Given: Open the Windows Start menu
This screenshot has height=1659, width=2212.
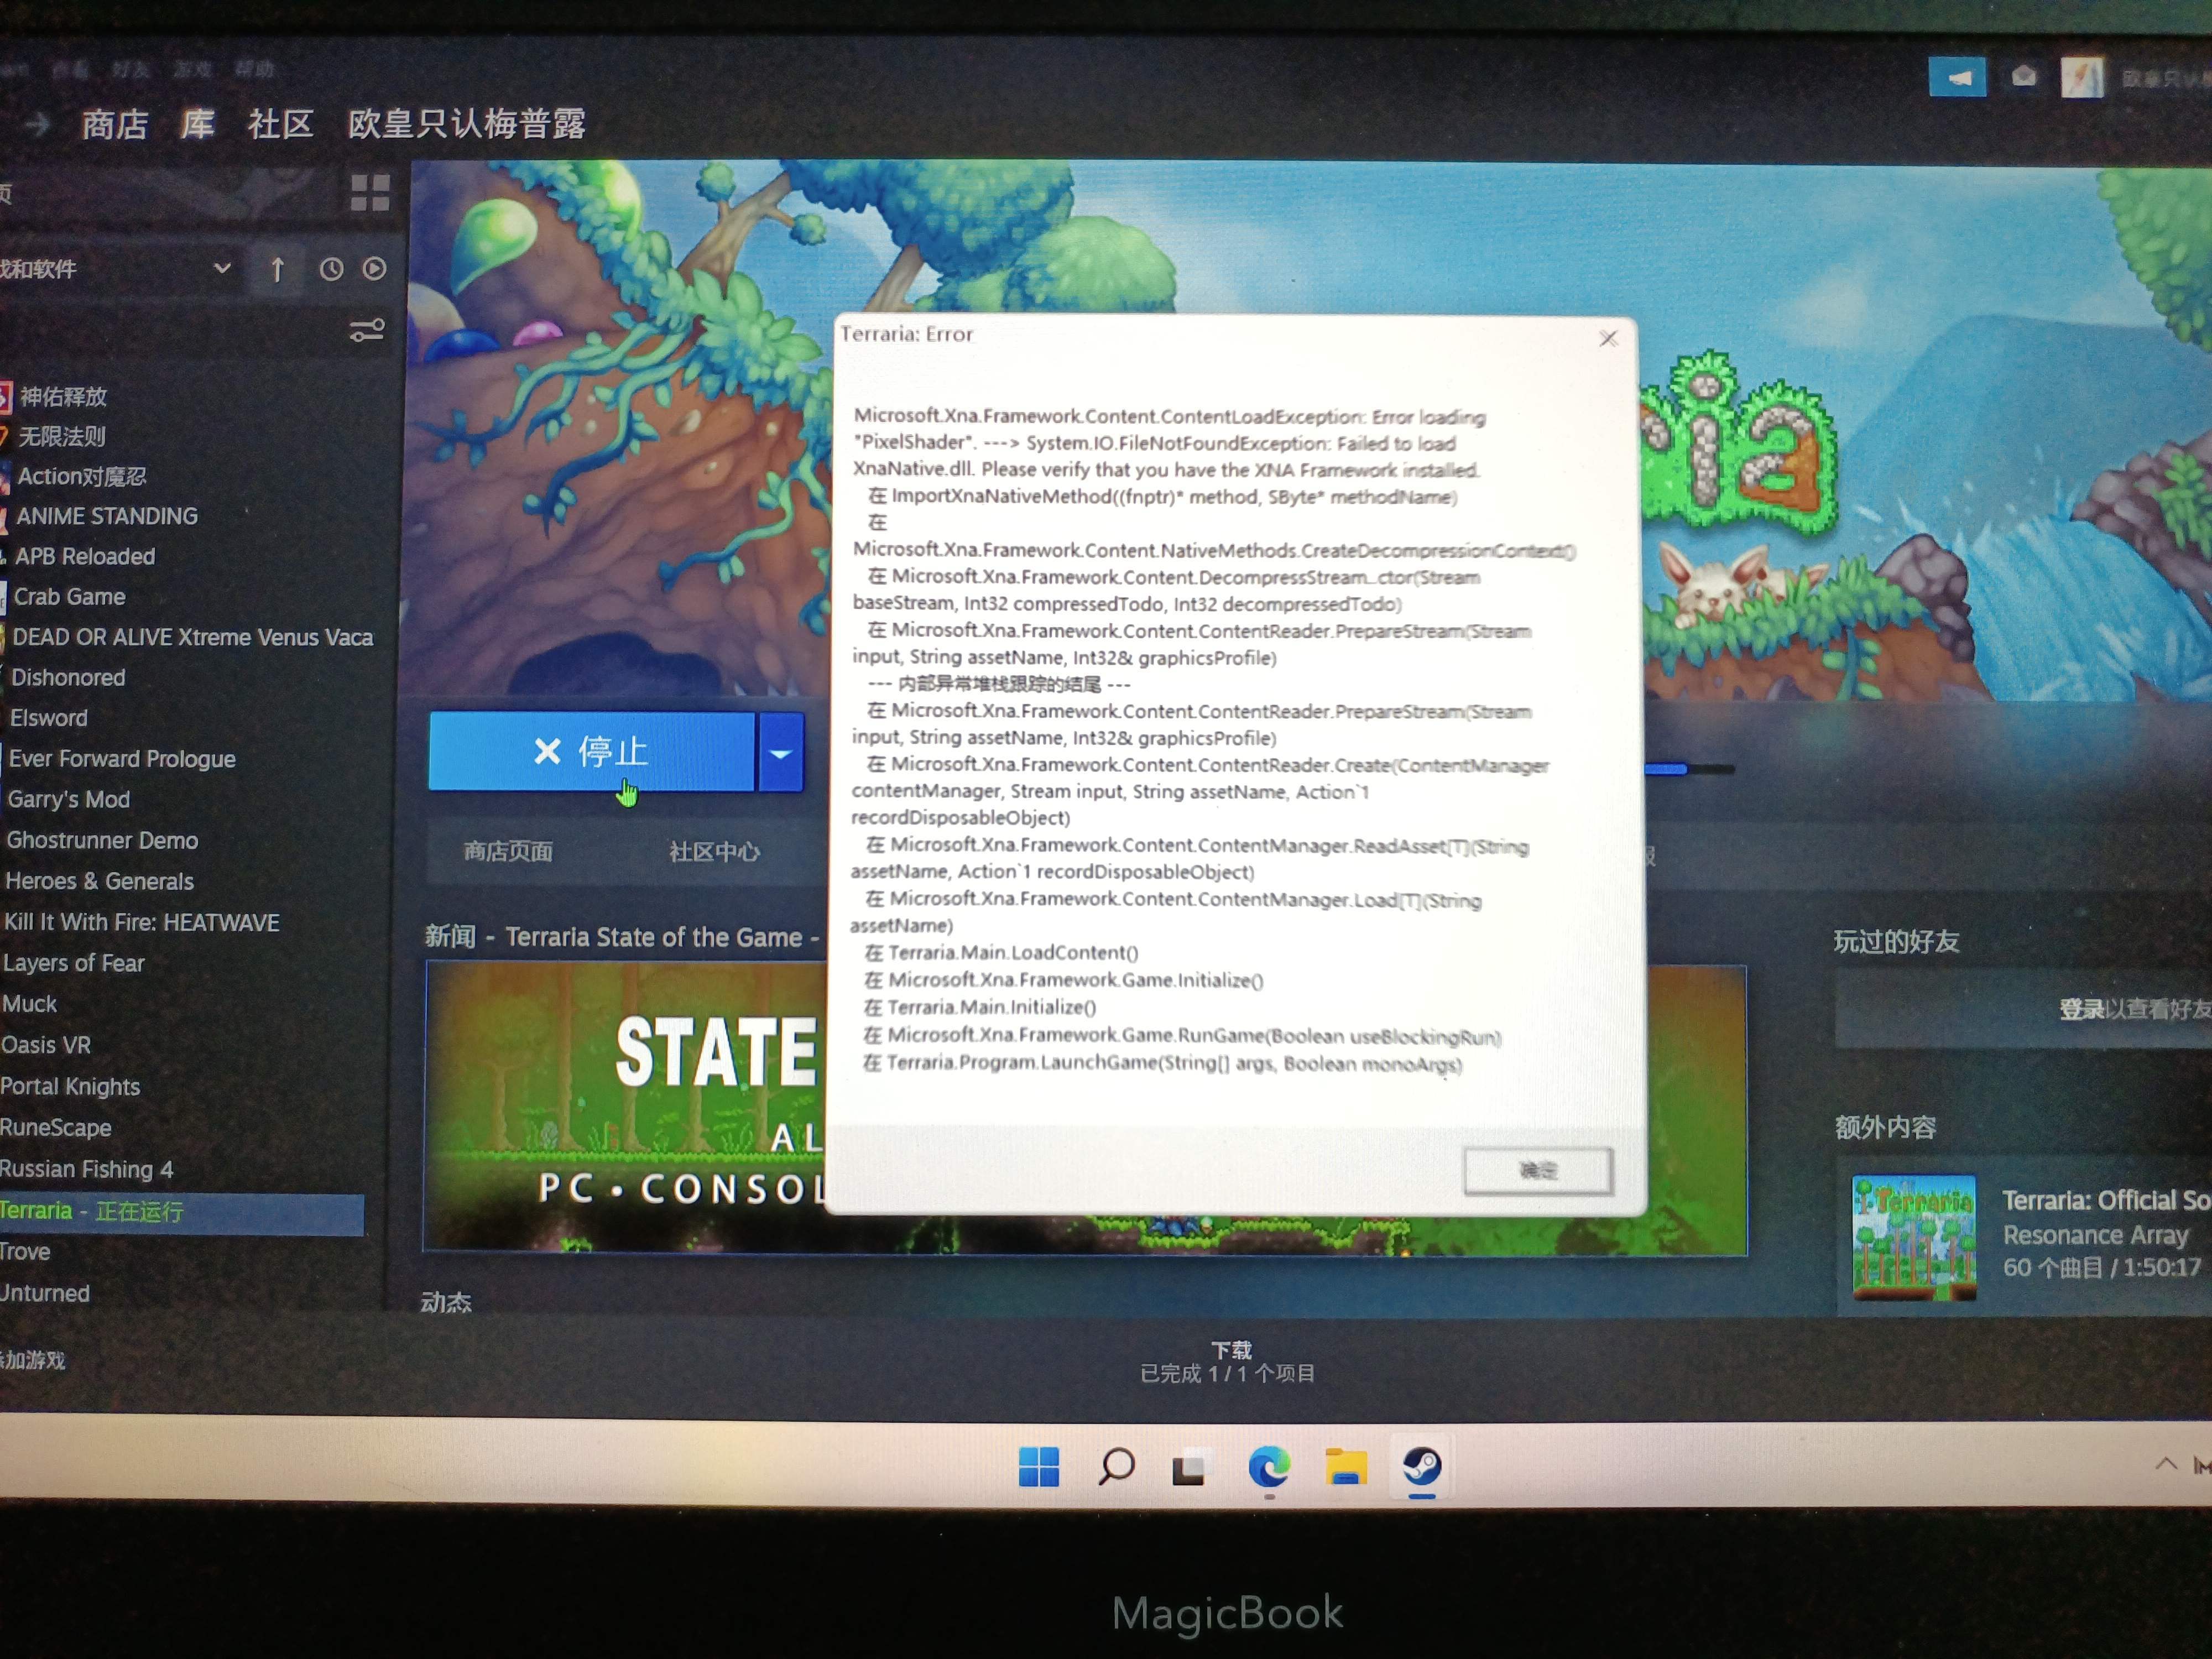Looking at the screenshot, I should (1038, 1468).
